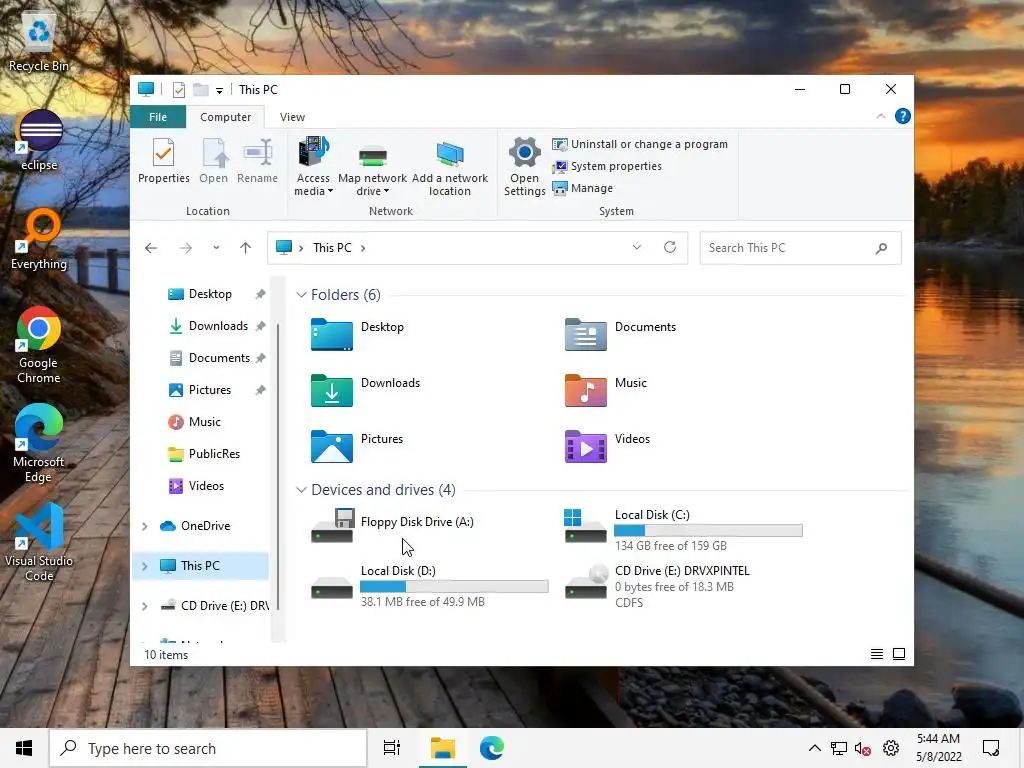Click Local Disk (D:) usage bar
1024x768 pixels.
point(455,587)
